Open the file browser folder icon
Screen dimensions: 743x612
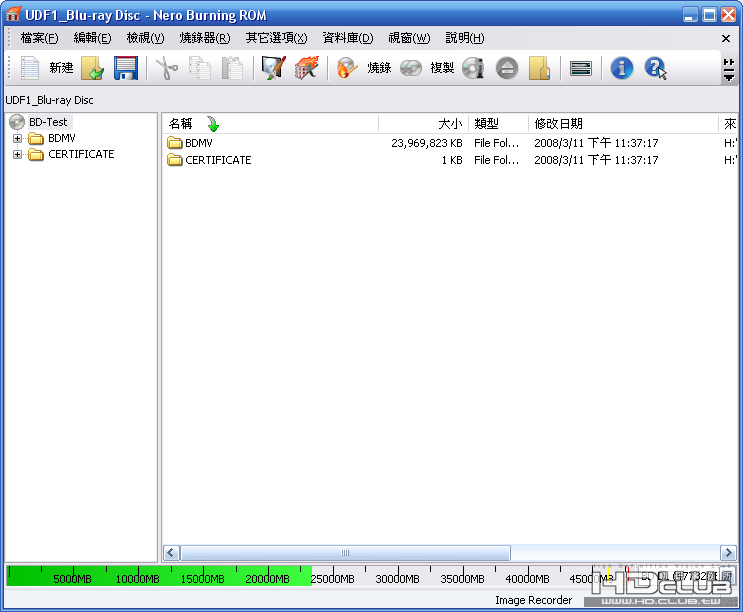pos(539,68)
